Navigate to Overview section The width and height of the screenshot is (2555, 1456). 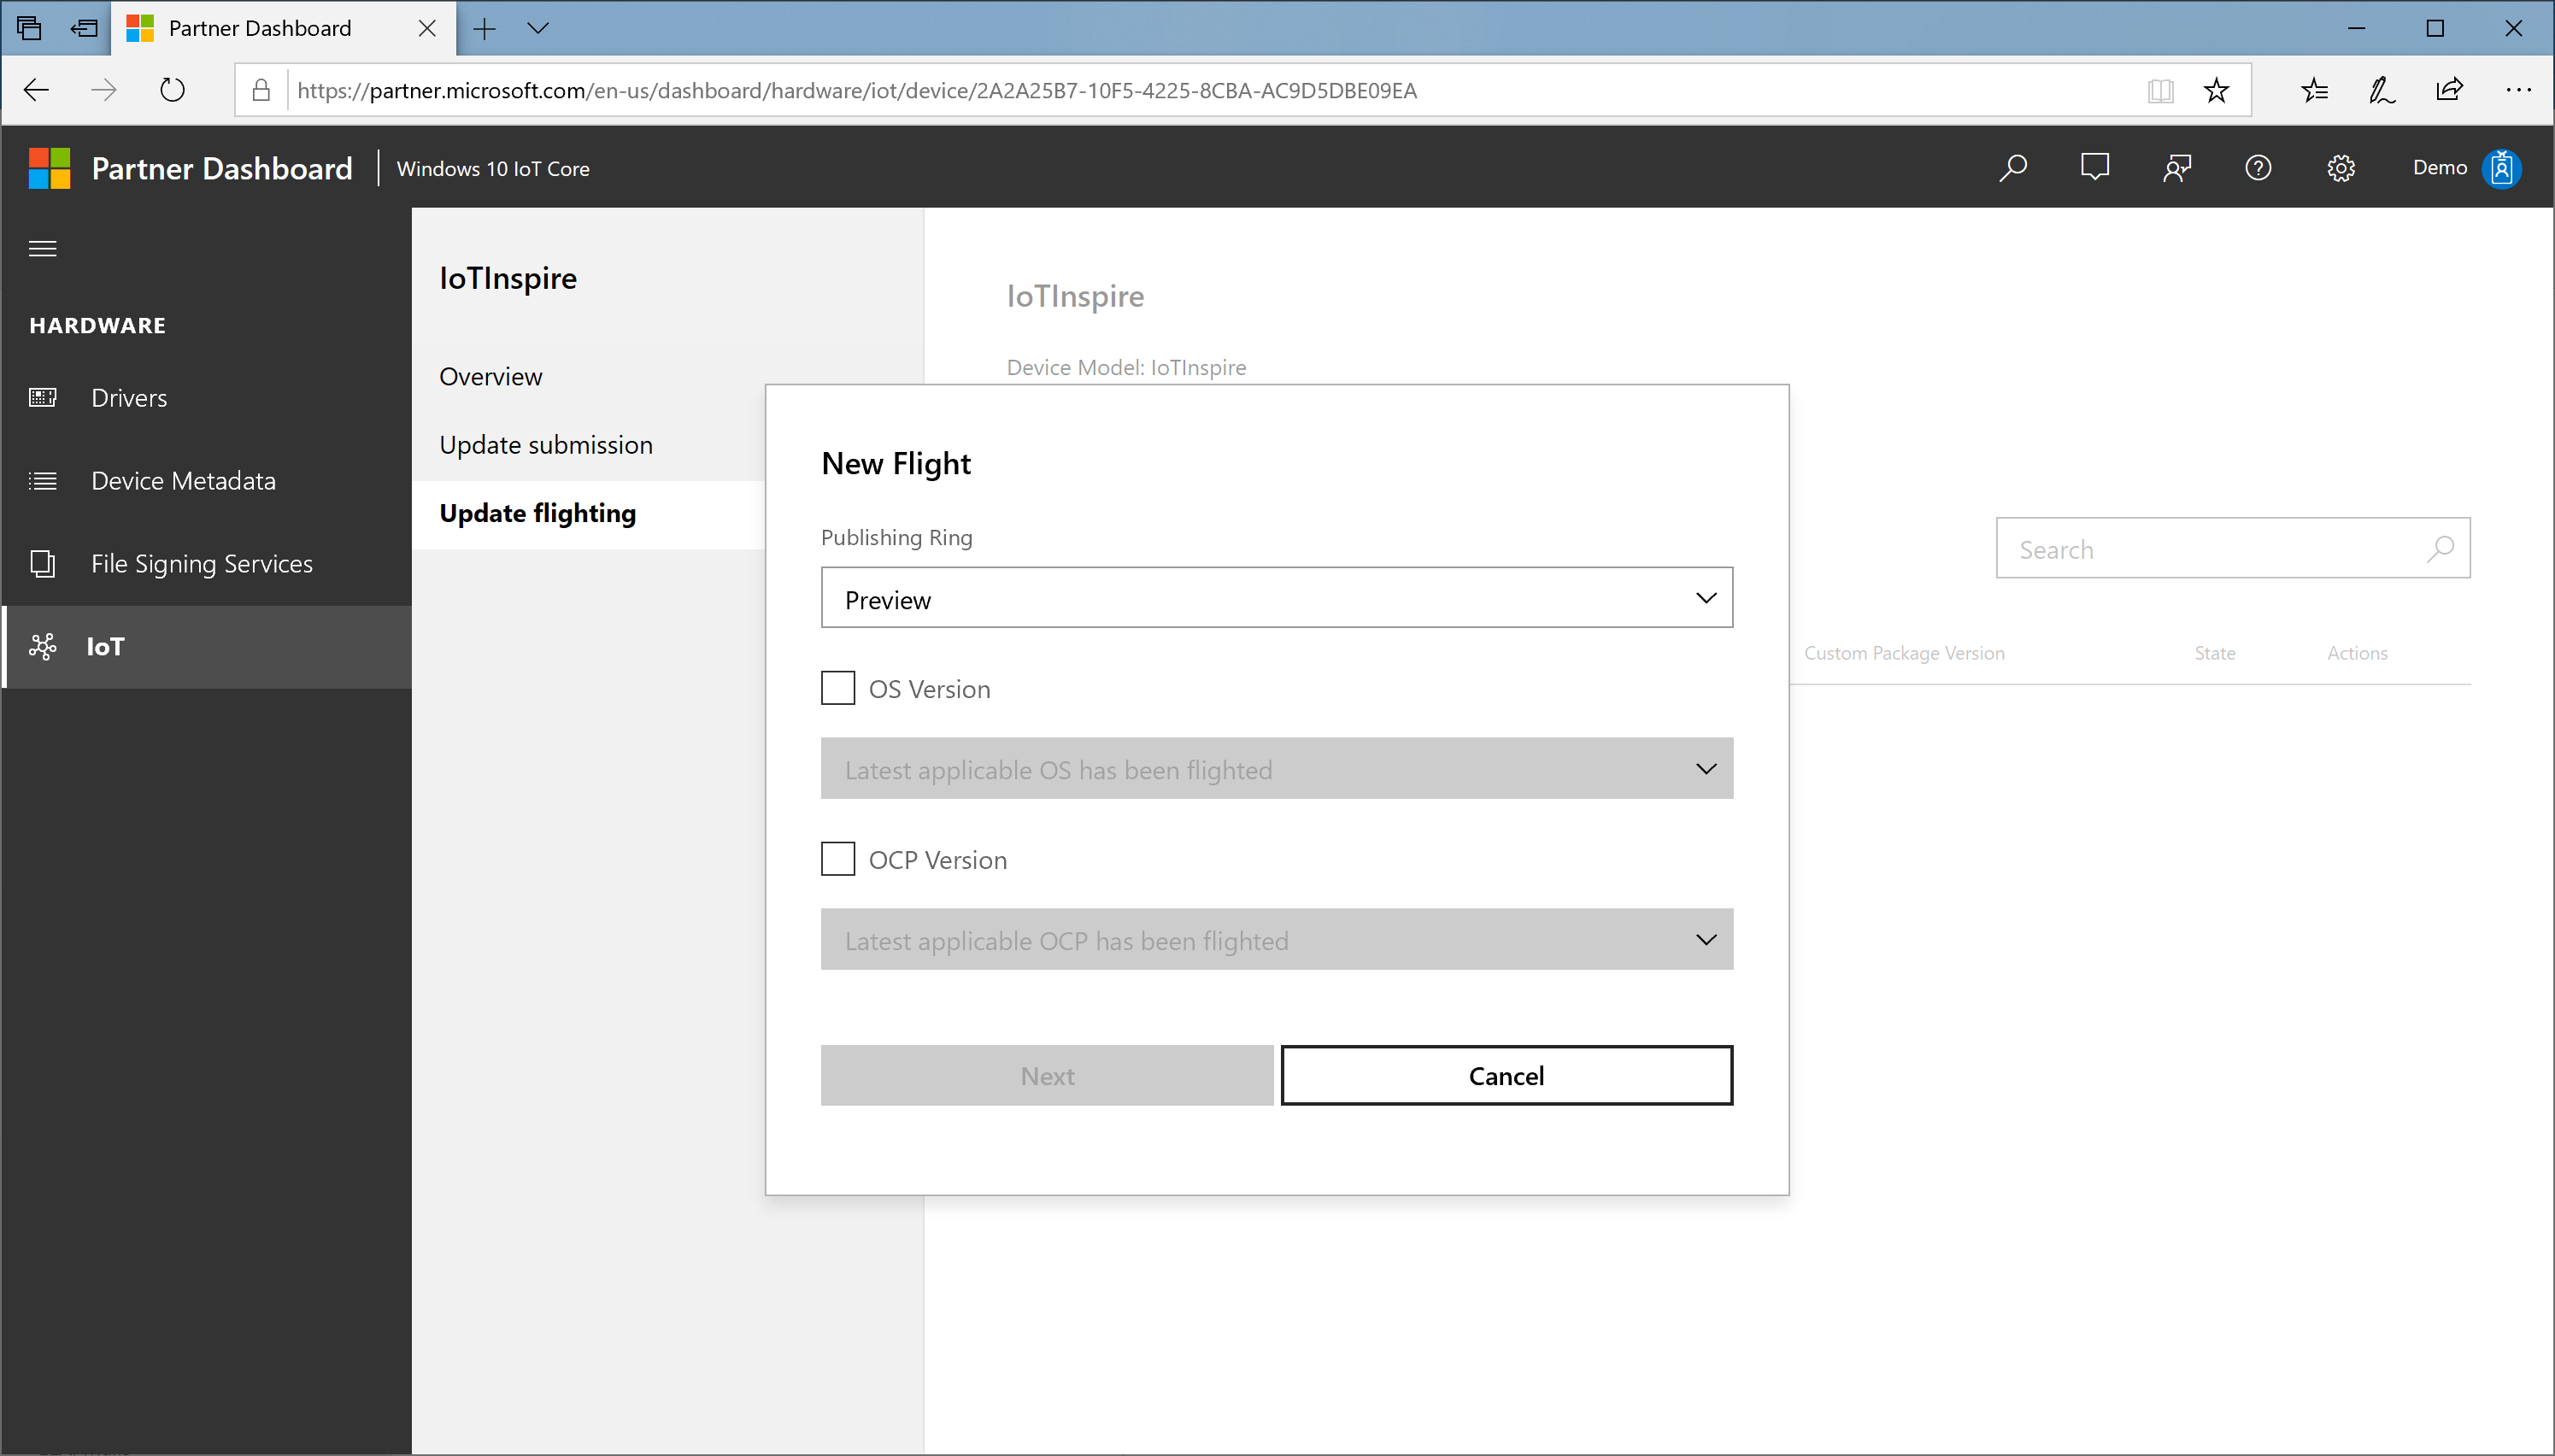coord(490,375)
